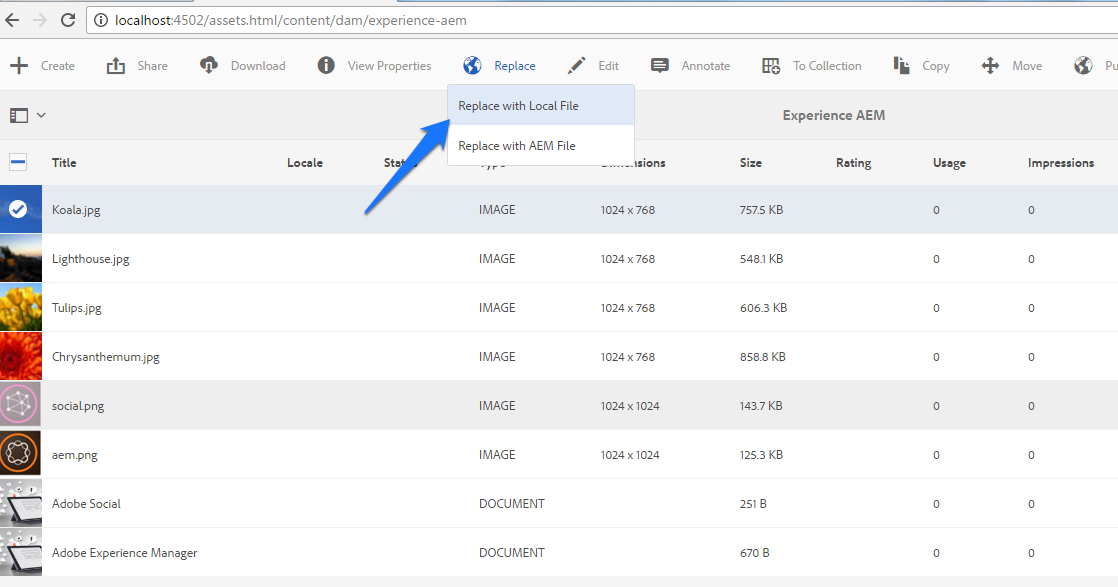This screenshot has height=587, width=1118.
Task: Click the Tulips.jpg thumbnail
Action: (x=21, y=307)
